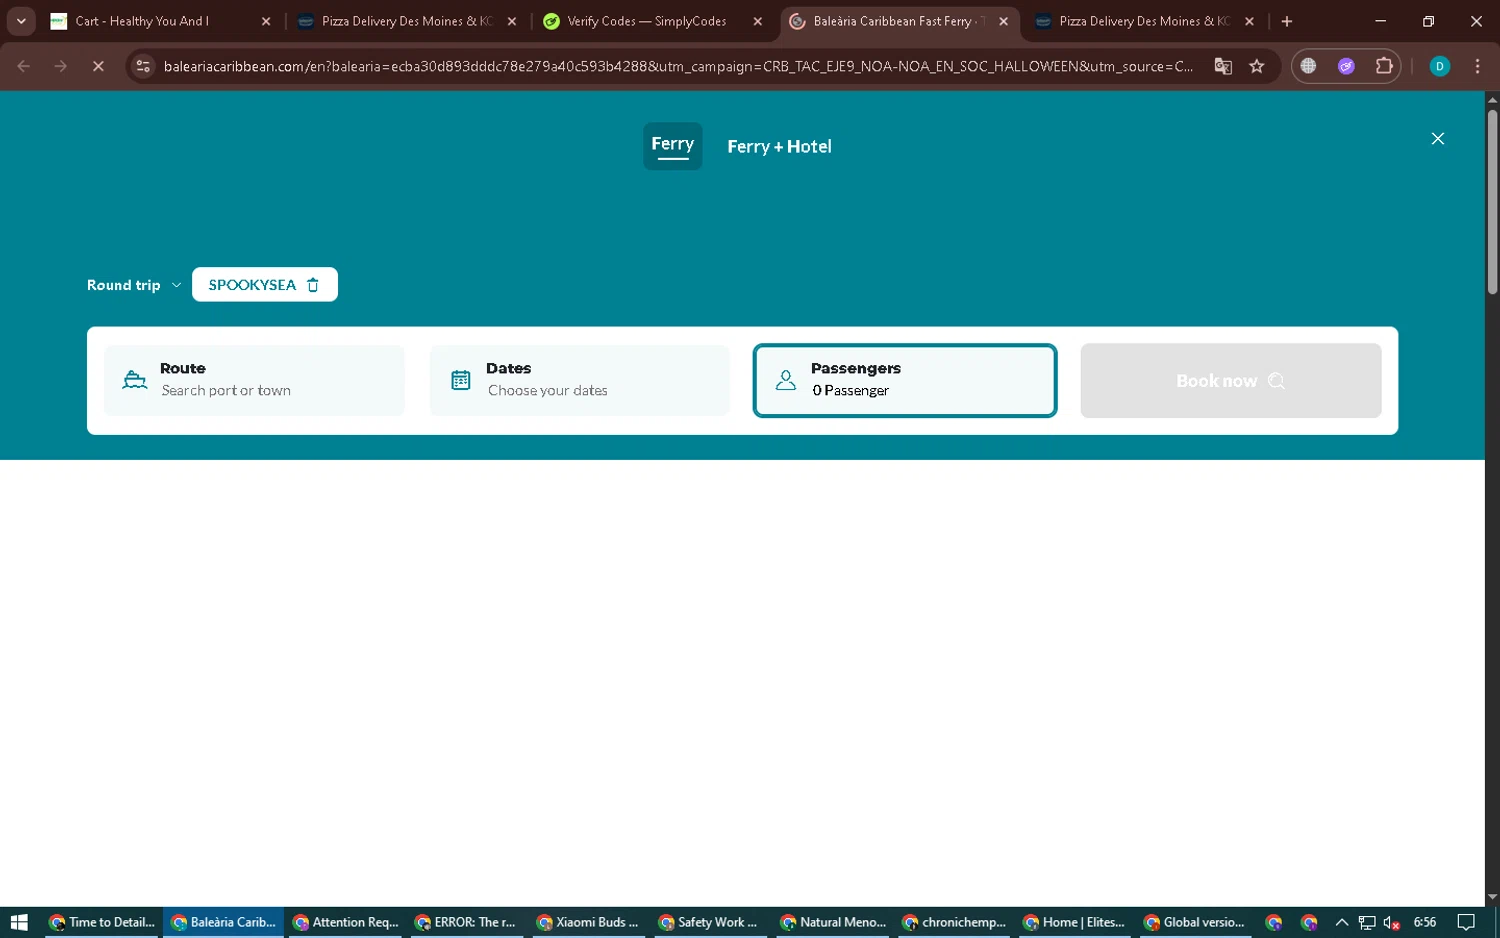
Task: Click the calendar icon in Dates
Action: click(461, 380)
